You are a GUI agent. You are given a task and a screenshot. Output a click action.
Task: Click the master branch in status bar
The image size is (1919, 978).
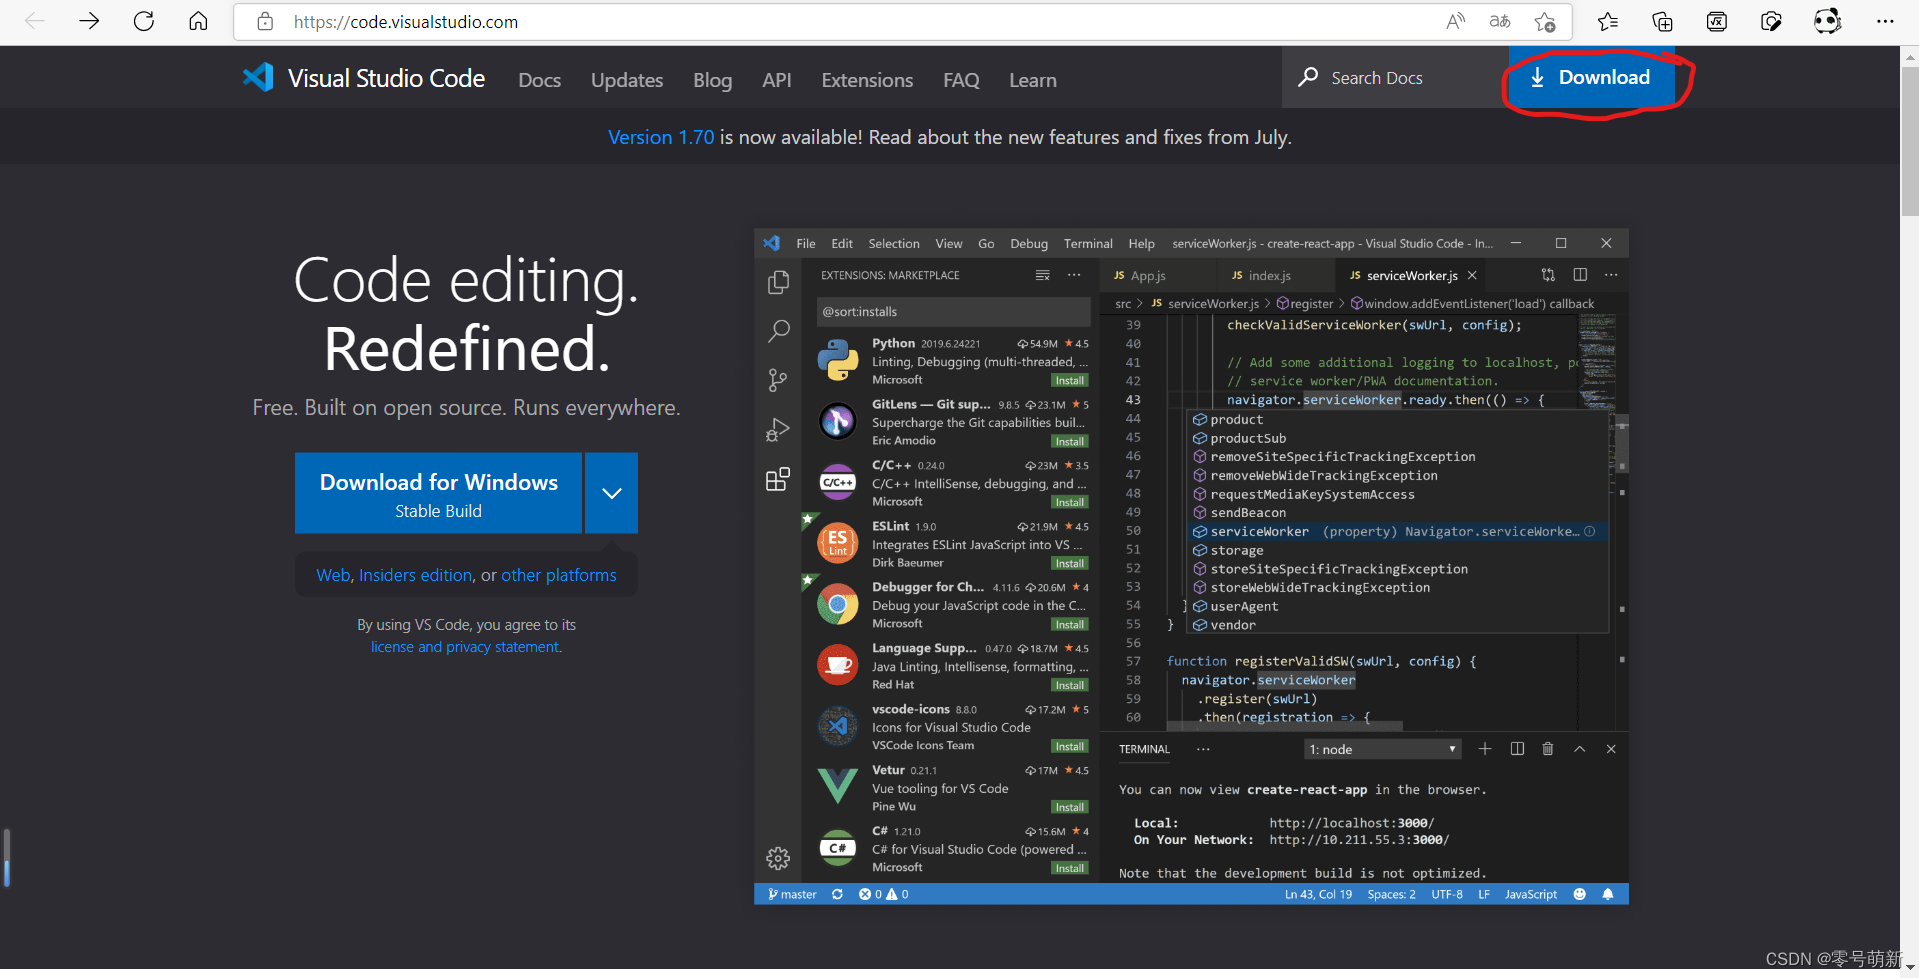(x=792, y=894)
